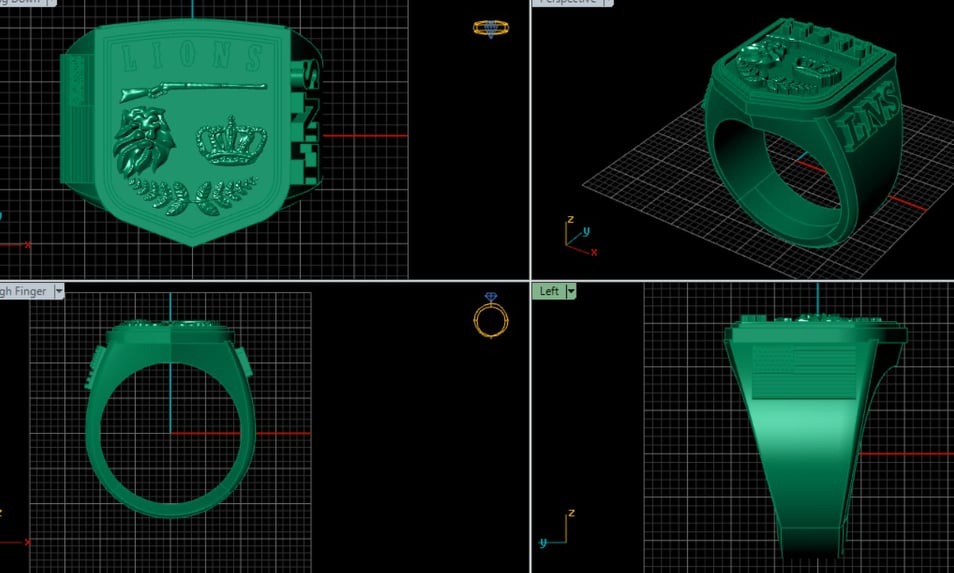Select the laurel branches at the shield bottom
Viewport: 954px width, 573px height.
click(190, 194)
